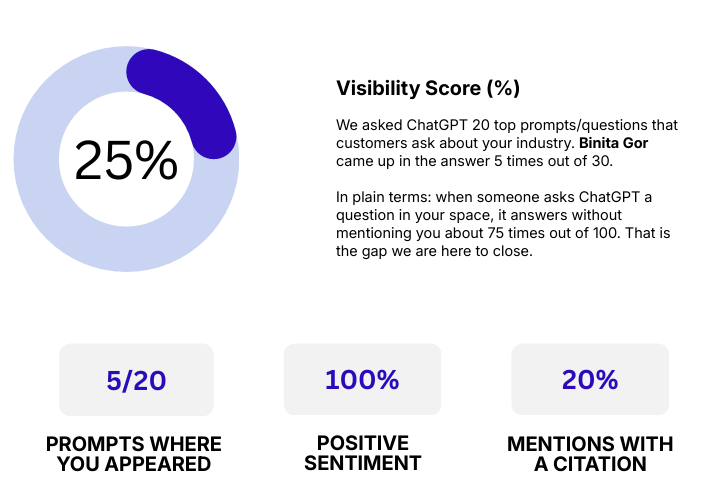This screenshot has height=502, width=720.
Task: Click the Mentions With A Citation label
Action: tap(590, 454)
